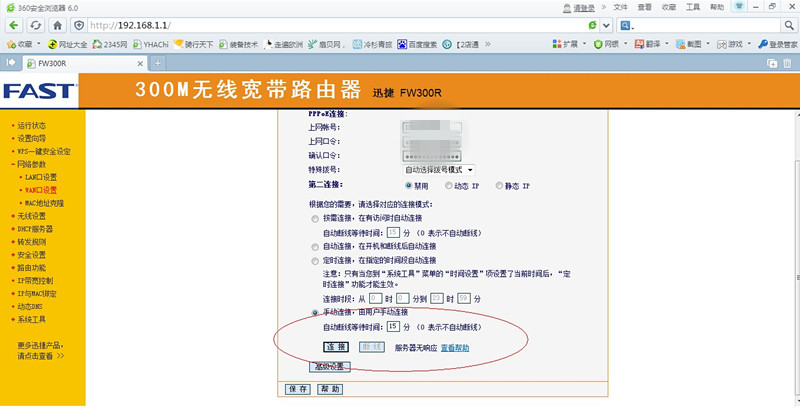Click the 上网账号 account input field
Screen dimensions: 800x408
click(x=432, y=127)
